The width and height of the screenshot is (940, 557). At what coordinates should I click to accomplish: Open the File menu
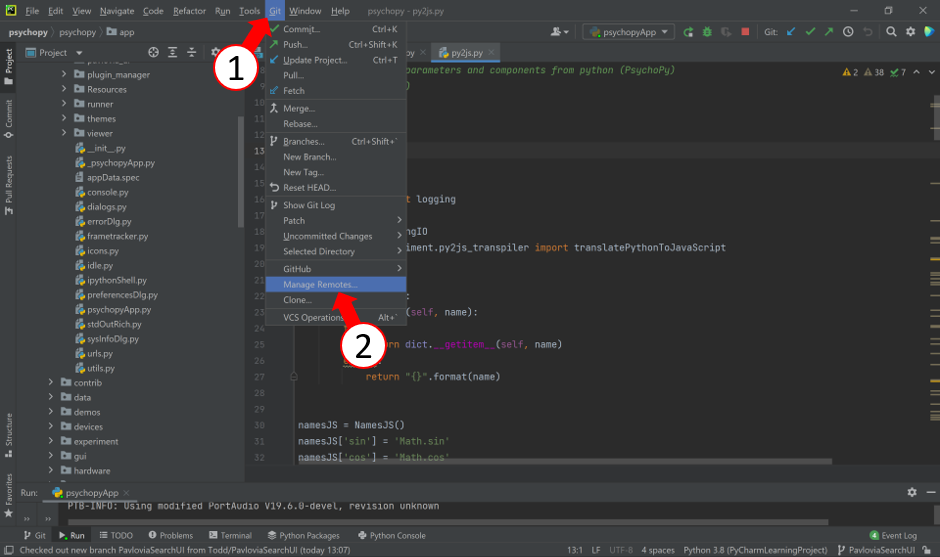click(x=32, y=11)
